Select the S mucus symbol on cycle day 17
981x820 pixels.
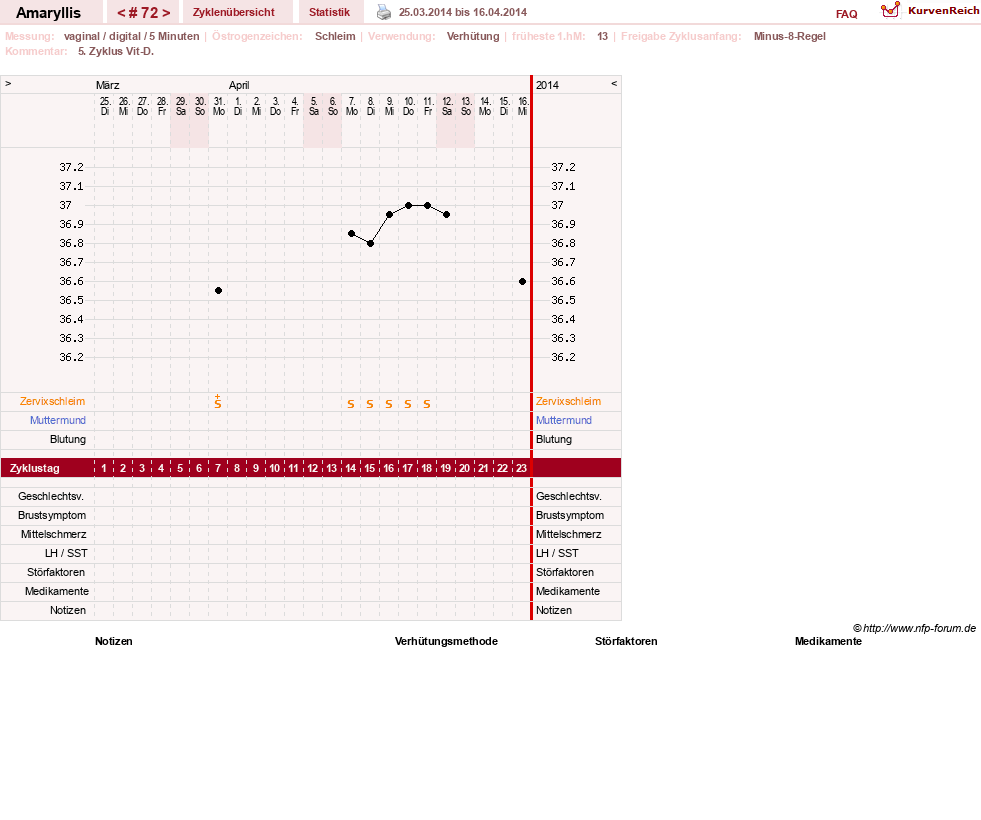click(408, 404)
